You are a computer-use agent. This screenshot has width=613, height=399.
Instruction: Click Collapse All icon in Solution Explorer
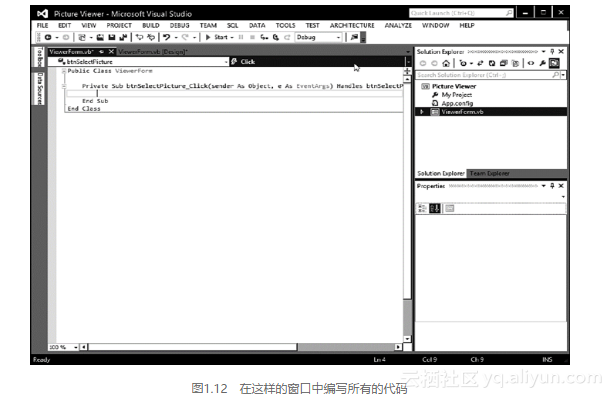504,63
